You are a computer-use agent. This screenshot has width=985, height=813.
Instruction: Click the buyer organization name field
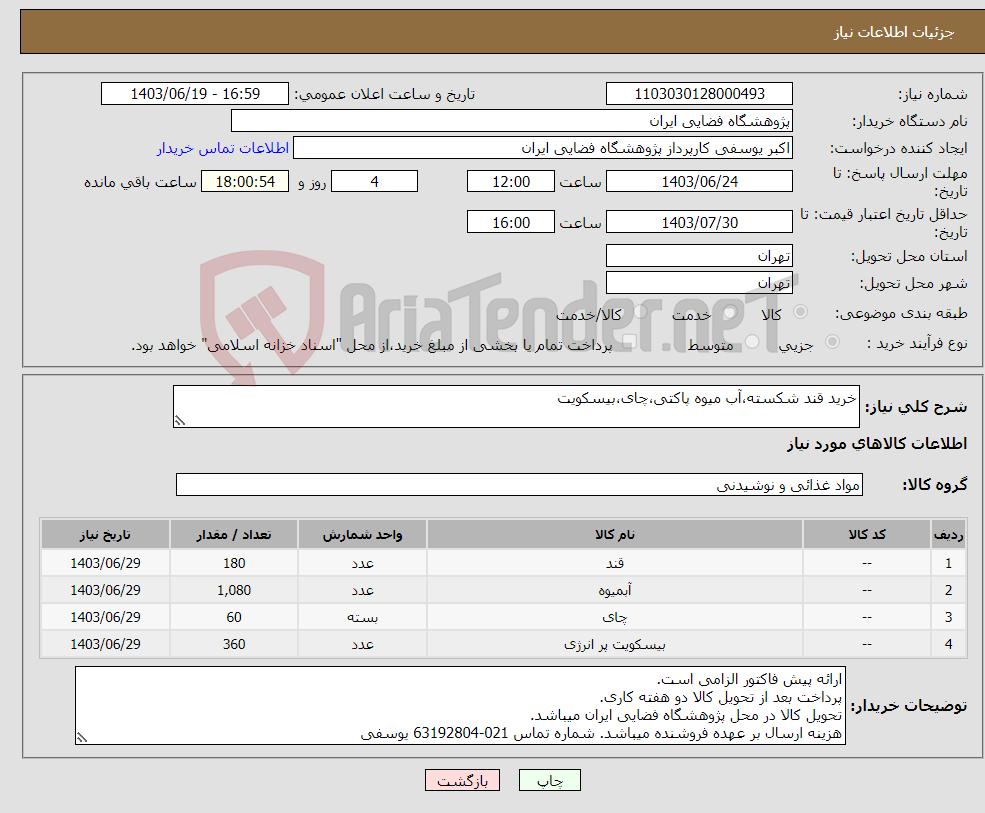(512, 121)
